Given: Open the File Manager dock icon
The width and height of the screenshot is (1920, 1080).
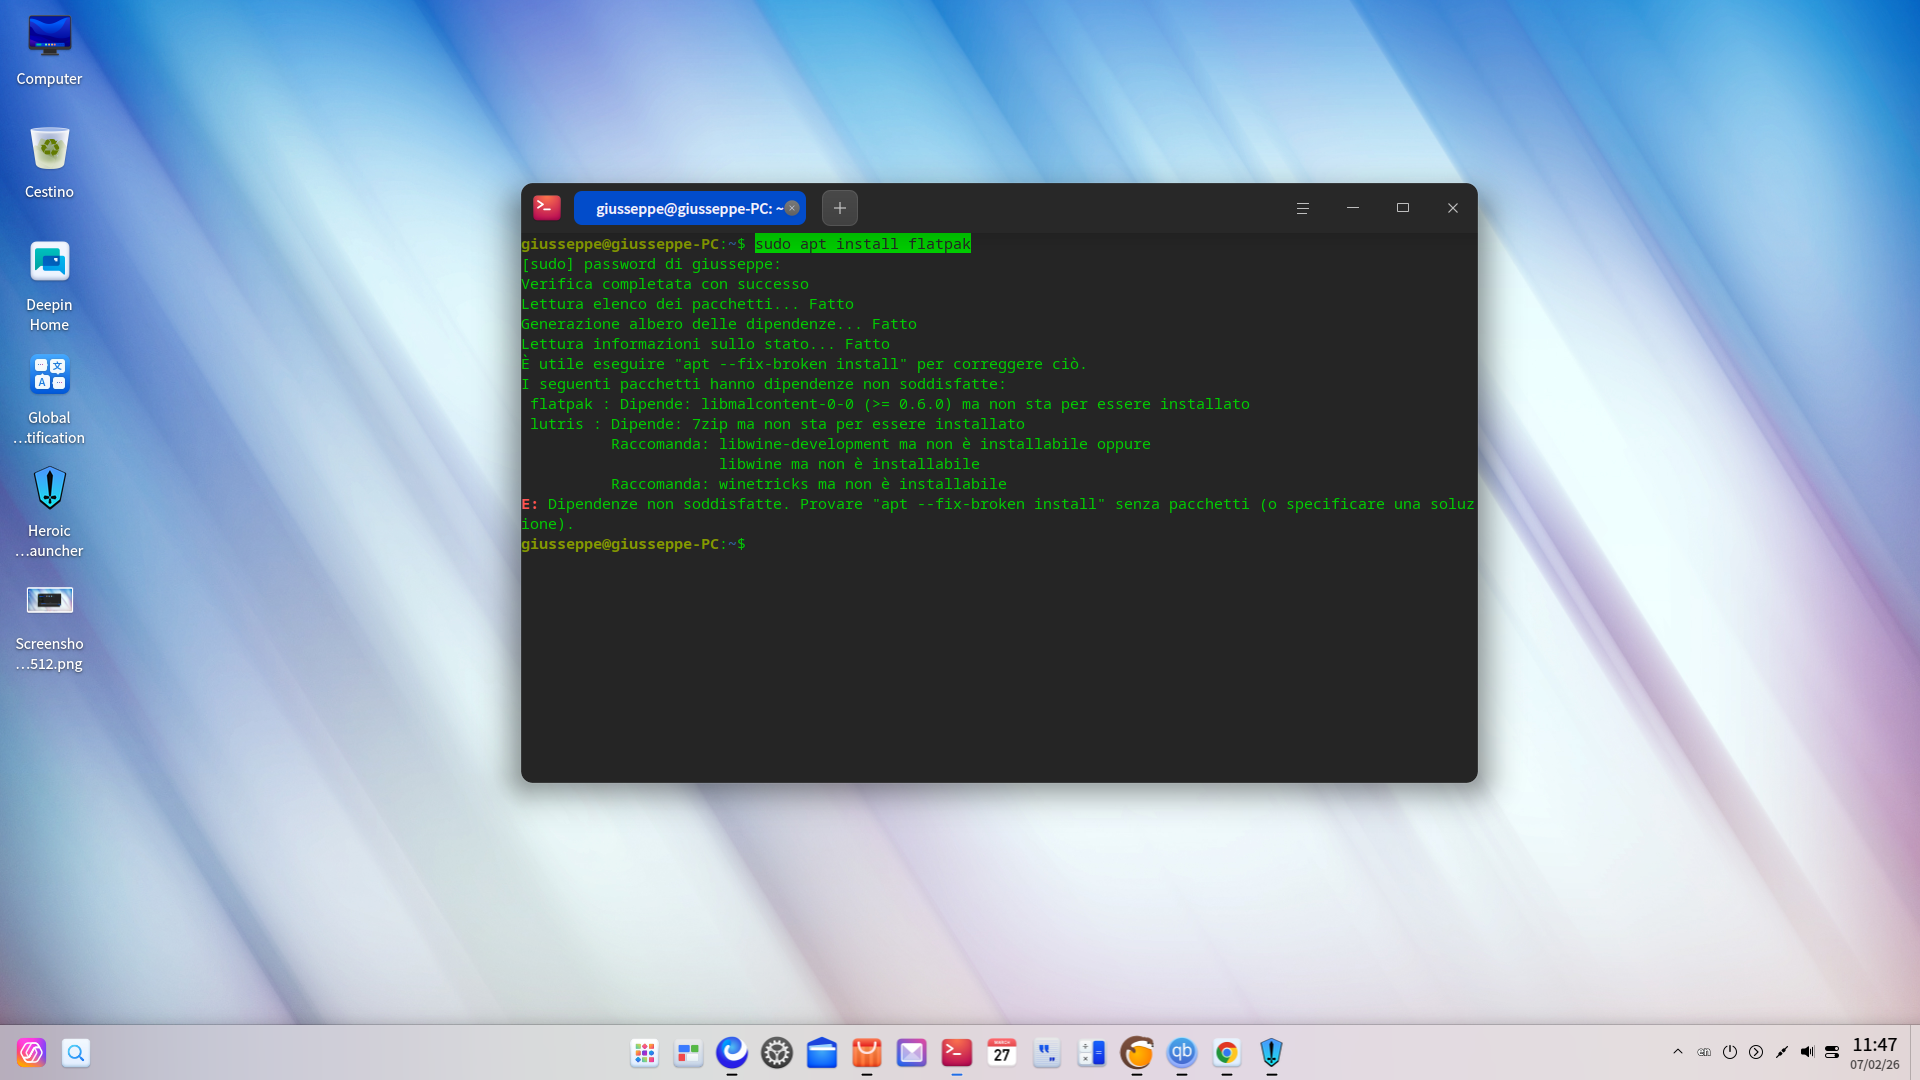Looking at the screenshot, I should pyautogui.click(x=822, y=1053).
